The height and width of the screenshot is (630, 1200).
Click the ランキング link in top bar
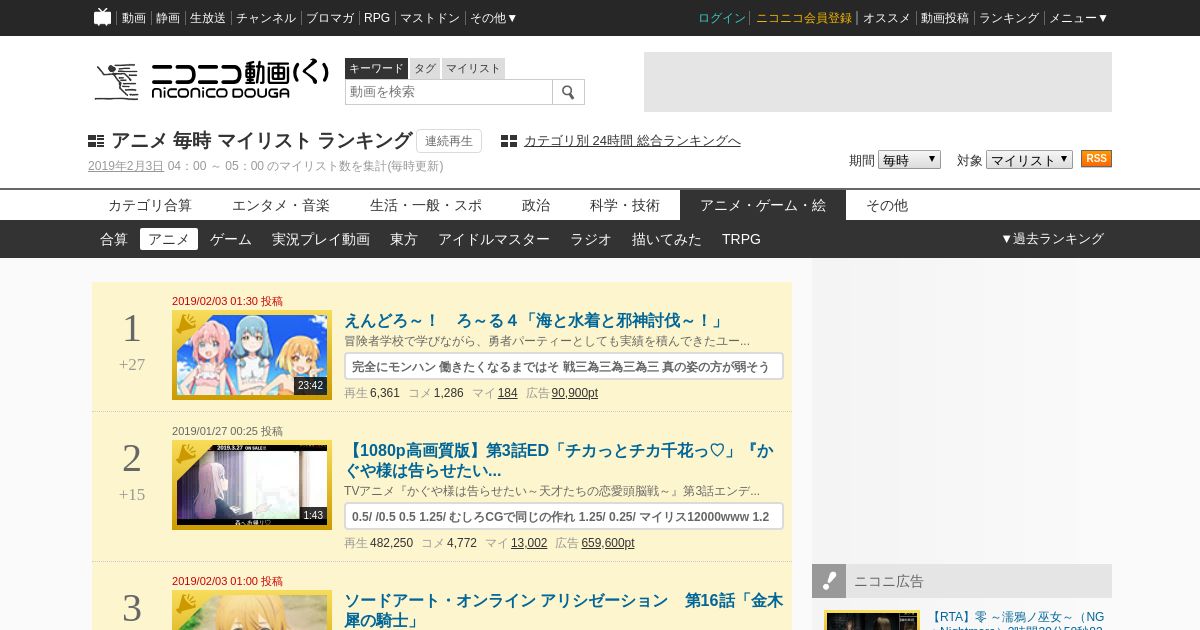click(1009, 18)
